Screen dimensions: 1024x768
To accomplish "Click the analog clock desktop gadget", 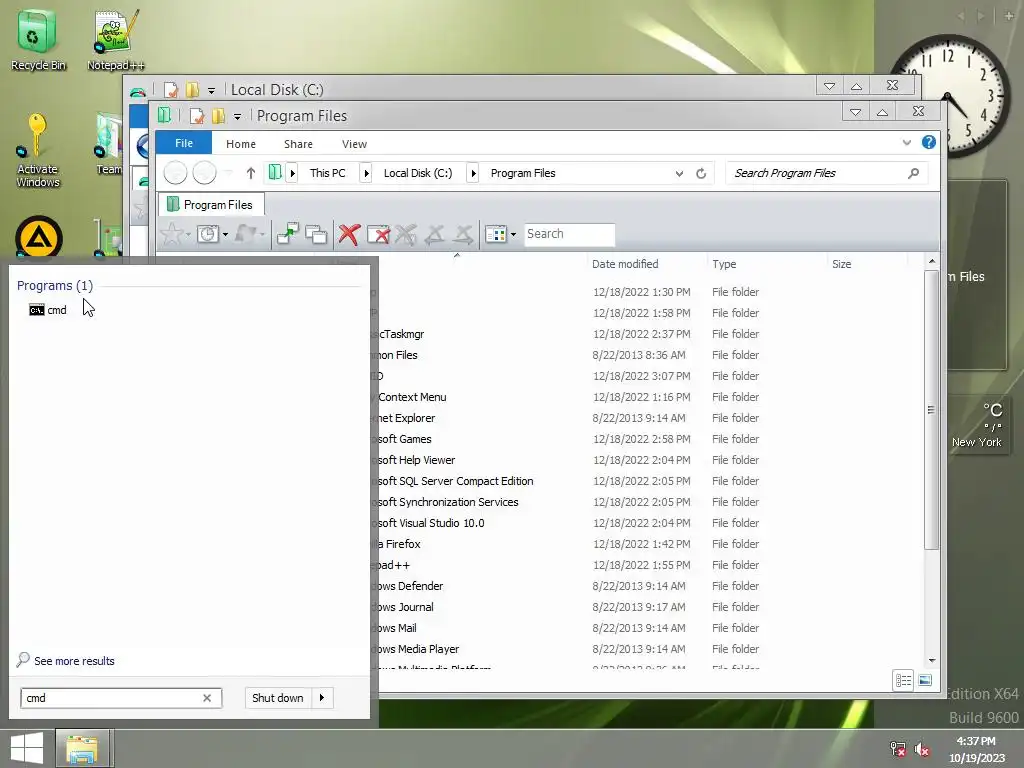I will (949, 95).
